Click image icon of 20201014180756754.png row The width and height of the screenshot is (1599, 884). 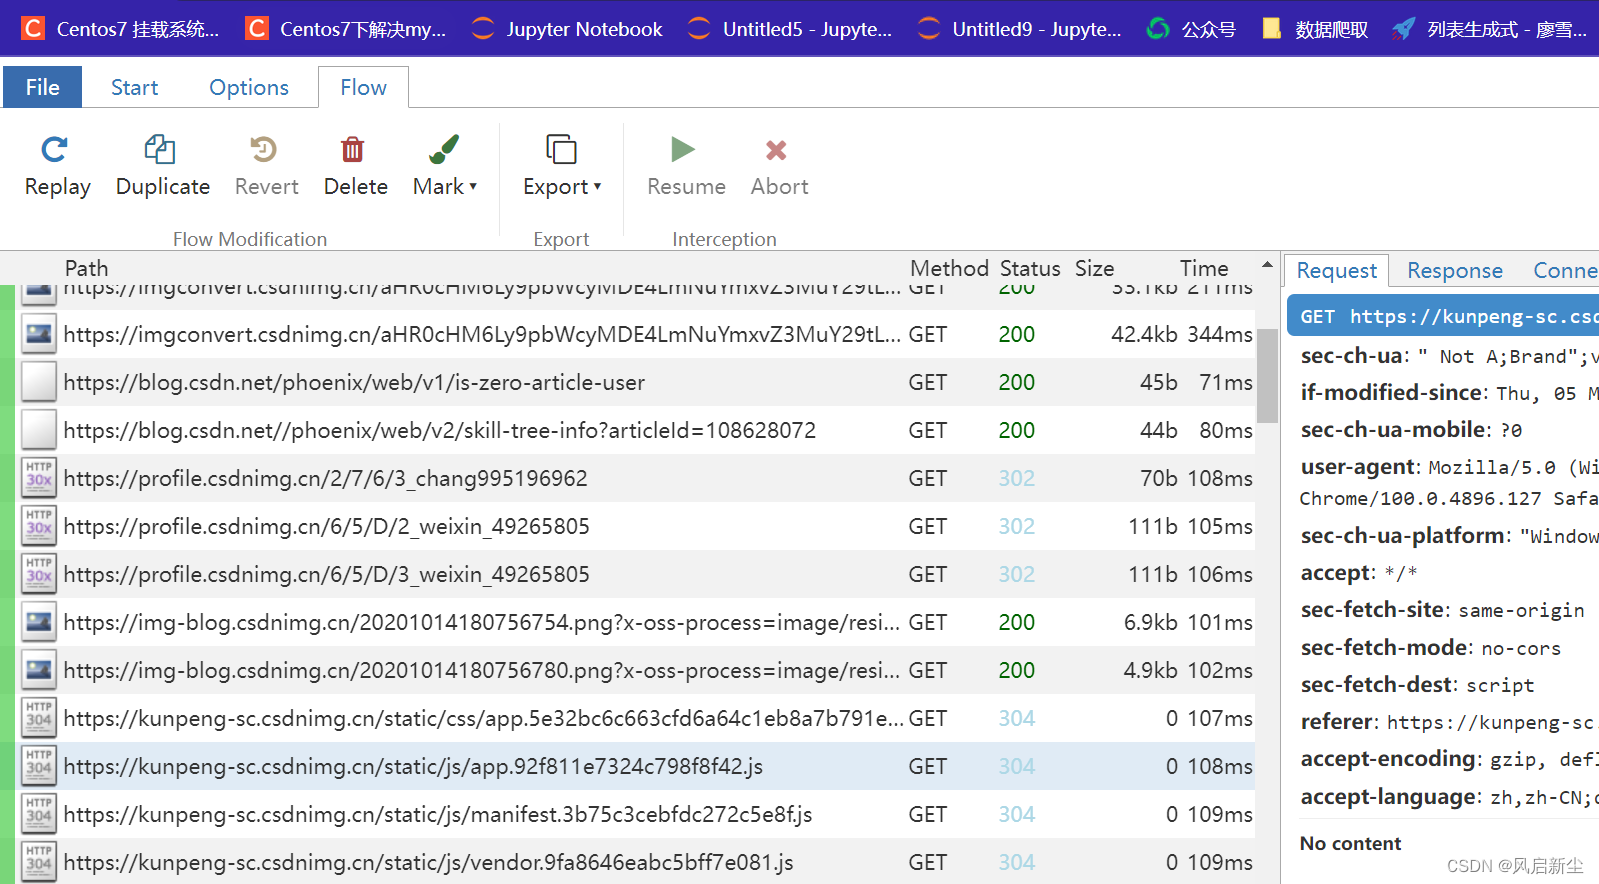(39, 621)
